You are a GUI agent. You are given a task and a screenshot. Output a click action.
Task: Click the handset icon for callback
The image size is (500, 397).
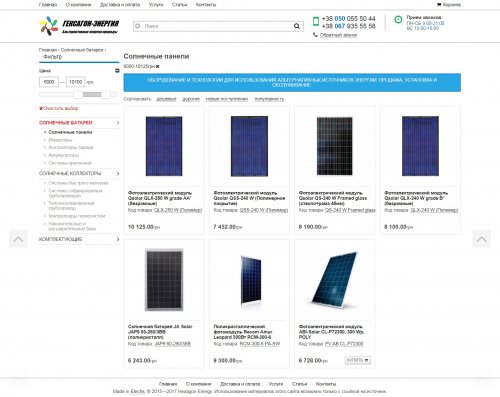(315, 35)
